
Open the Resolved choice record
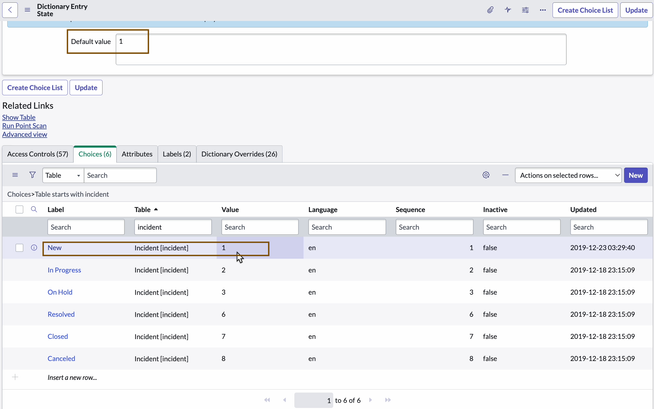coord(61,314)
